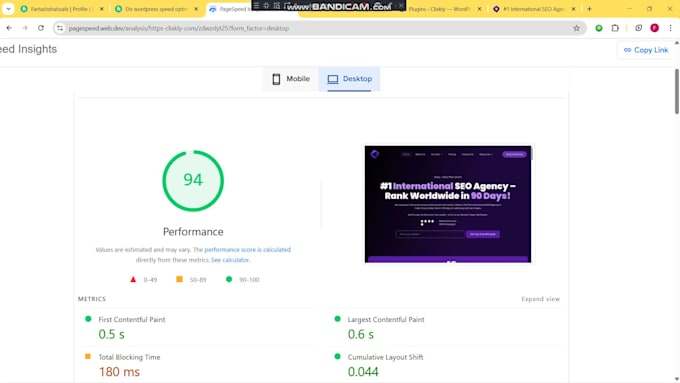View site information icon in address bar

tap(60, 28)
